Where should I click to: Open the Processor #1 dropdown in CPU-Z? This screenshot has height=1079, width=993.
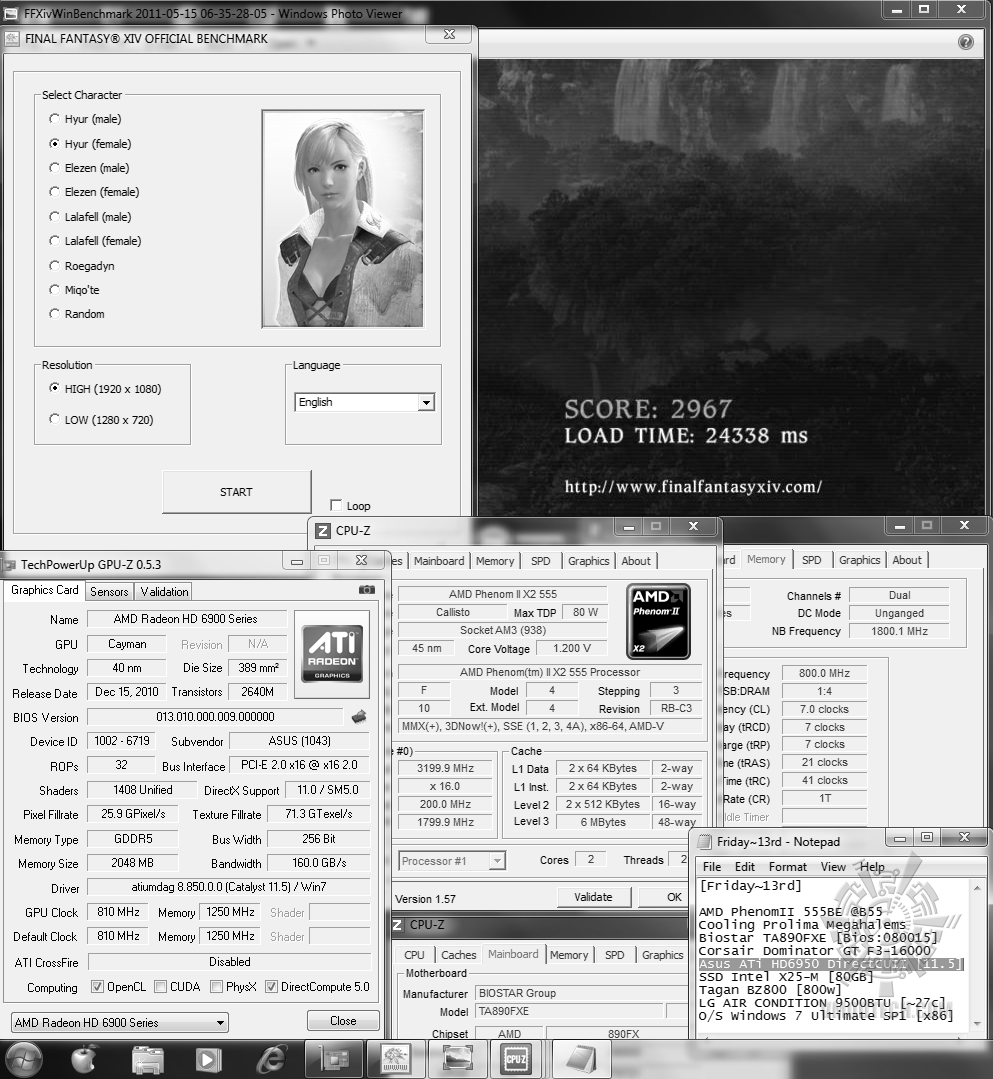tap(452, 861)
